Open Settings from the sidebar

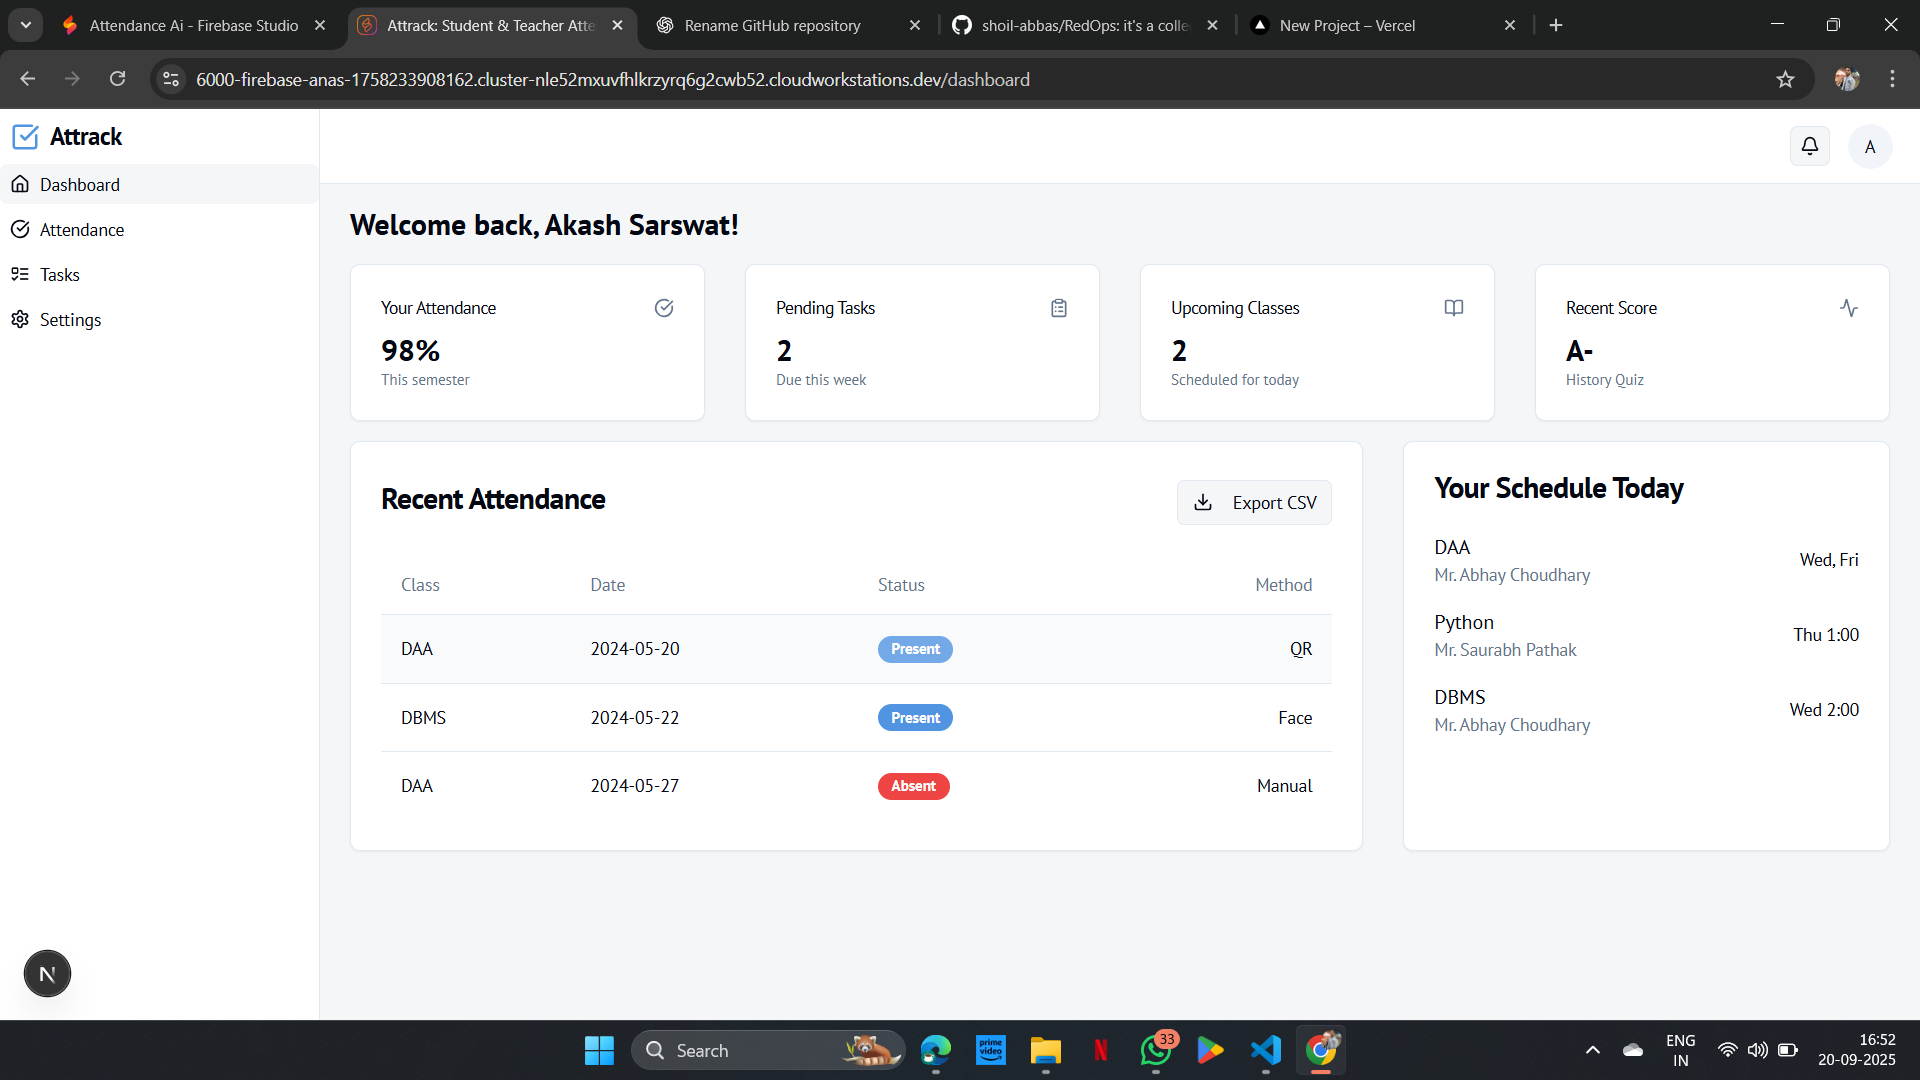70,319
